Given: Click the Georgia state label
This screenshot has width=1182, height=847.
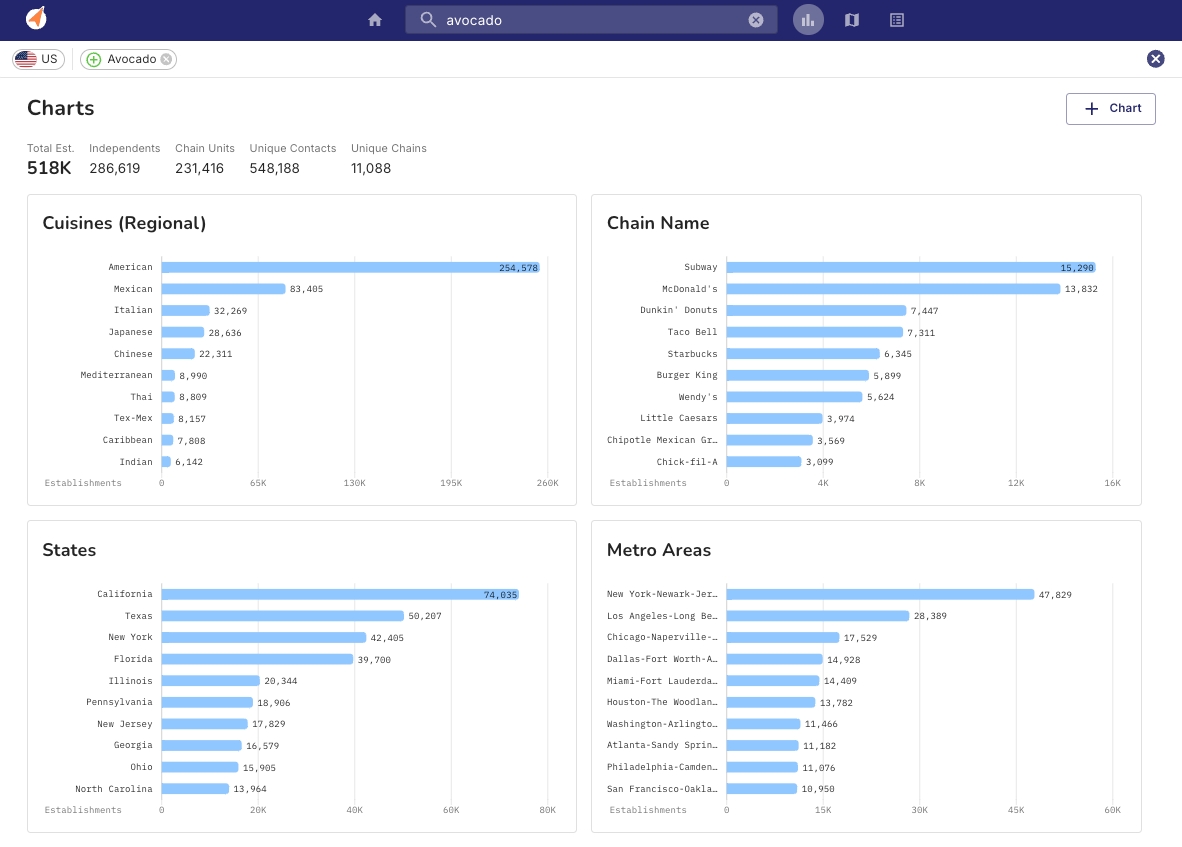Looking at the screenshot, I should point(133,745).
